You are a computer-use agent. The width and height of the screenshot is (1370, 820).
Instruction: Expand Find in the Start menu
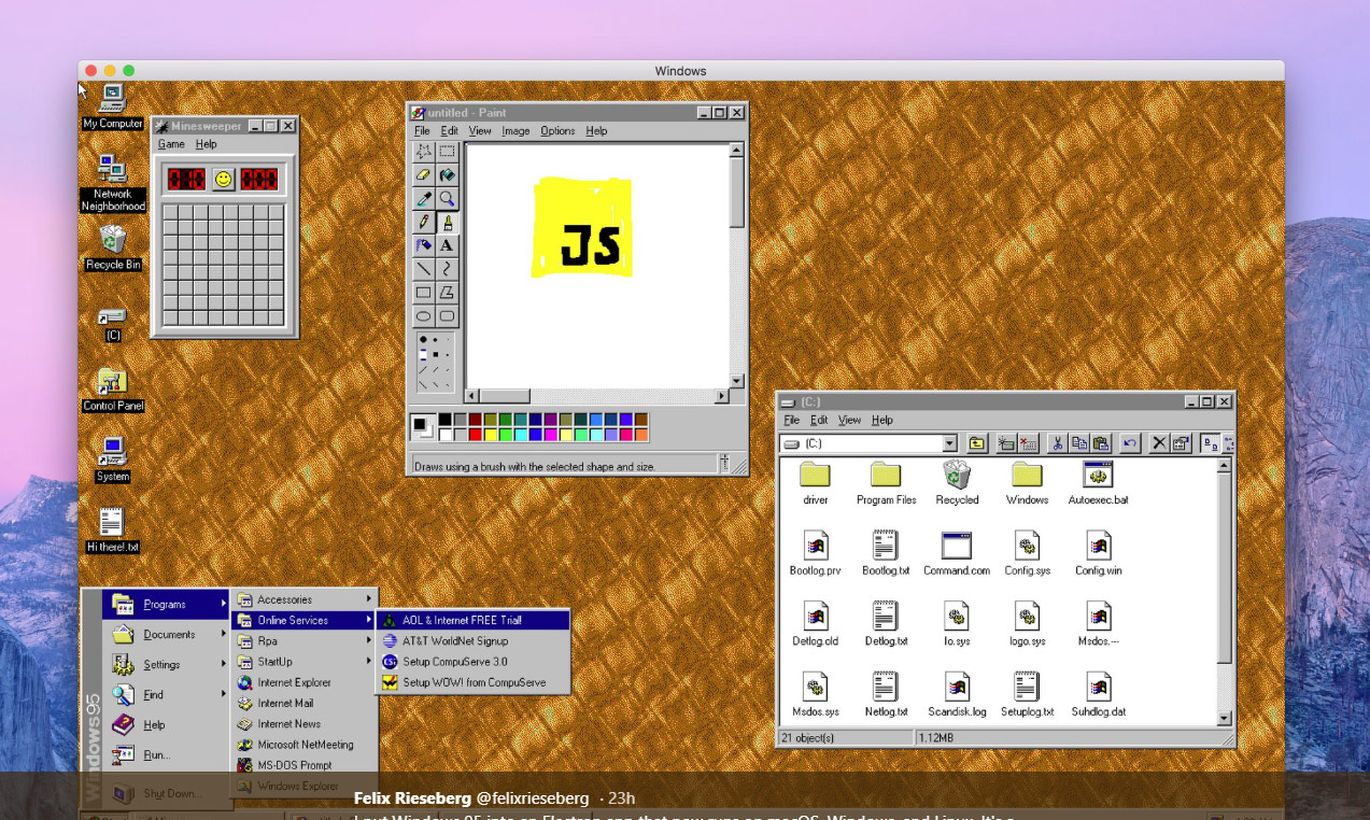(x=167, y=694)
